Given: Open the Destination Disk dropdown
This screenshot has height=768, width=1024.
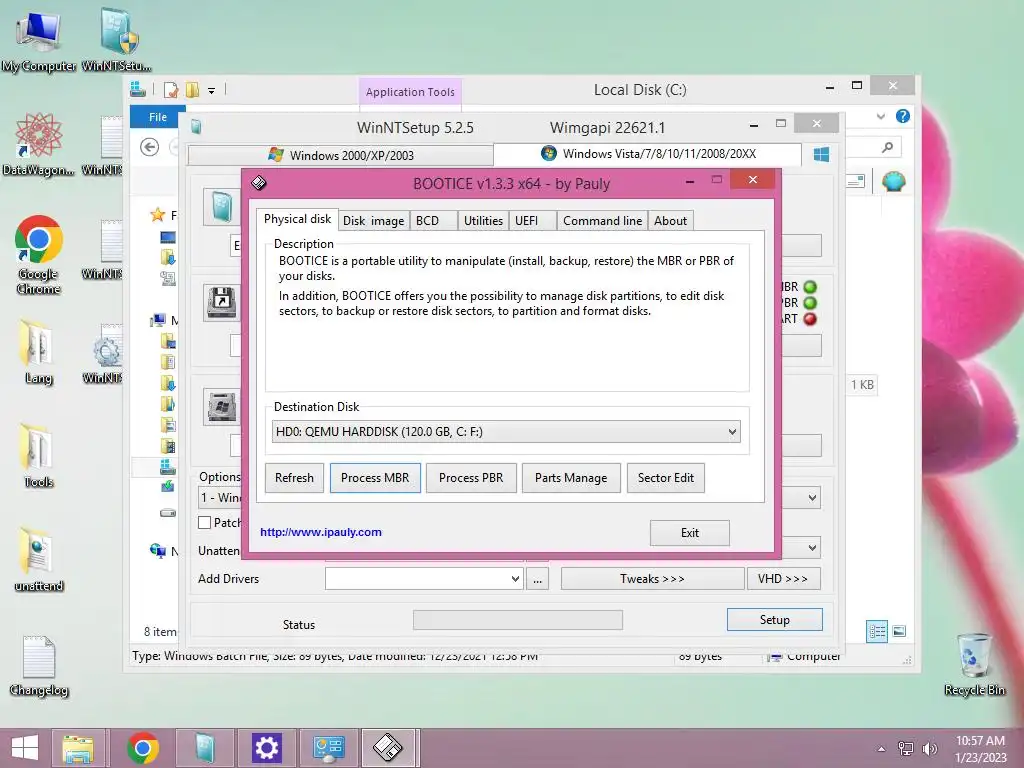Looking at the screenshot, I should [x=506, y=432].
